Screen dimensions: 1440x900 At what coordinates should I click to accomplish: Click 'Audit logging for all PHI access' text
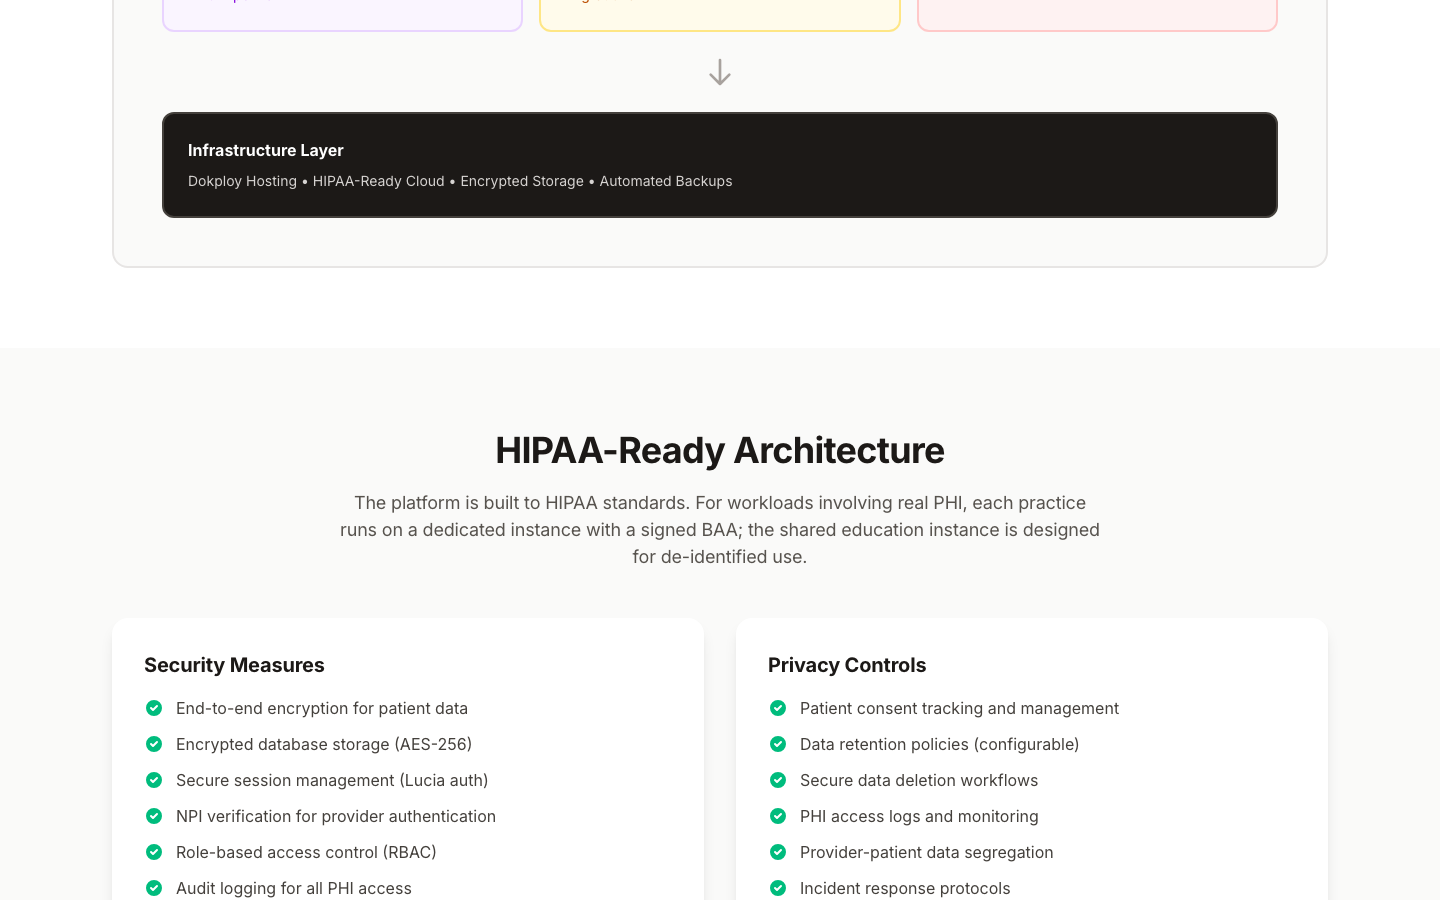294,888
